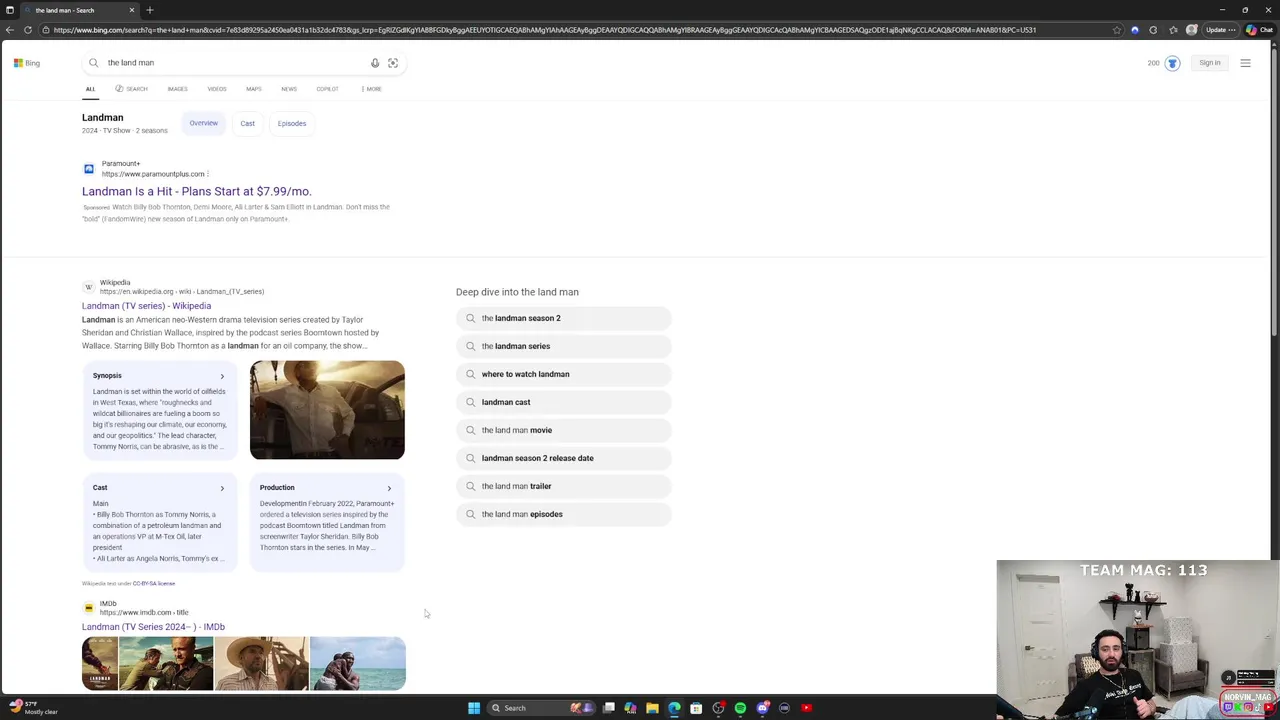Viewport: 1280px width, 720px height.
Task: Click Sign in button on Bing
Action: click(1210, 63)
